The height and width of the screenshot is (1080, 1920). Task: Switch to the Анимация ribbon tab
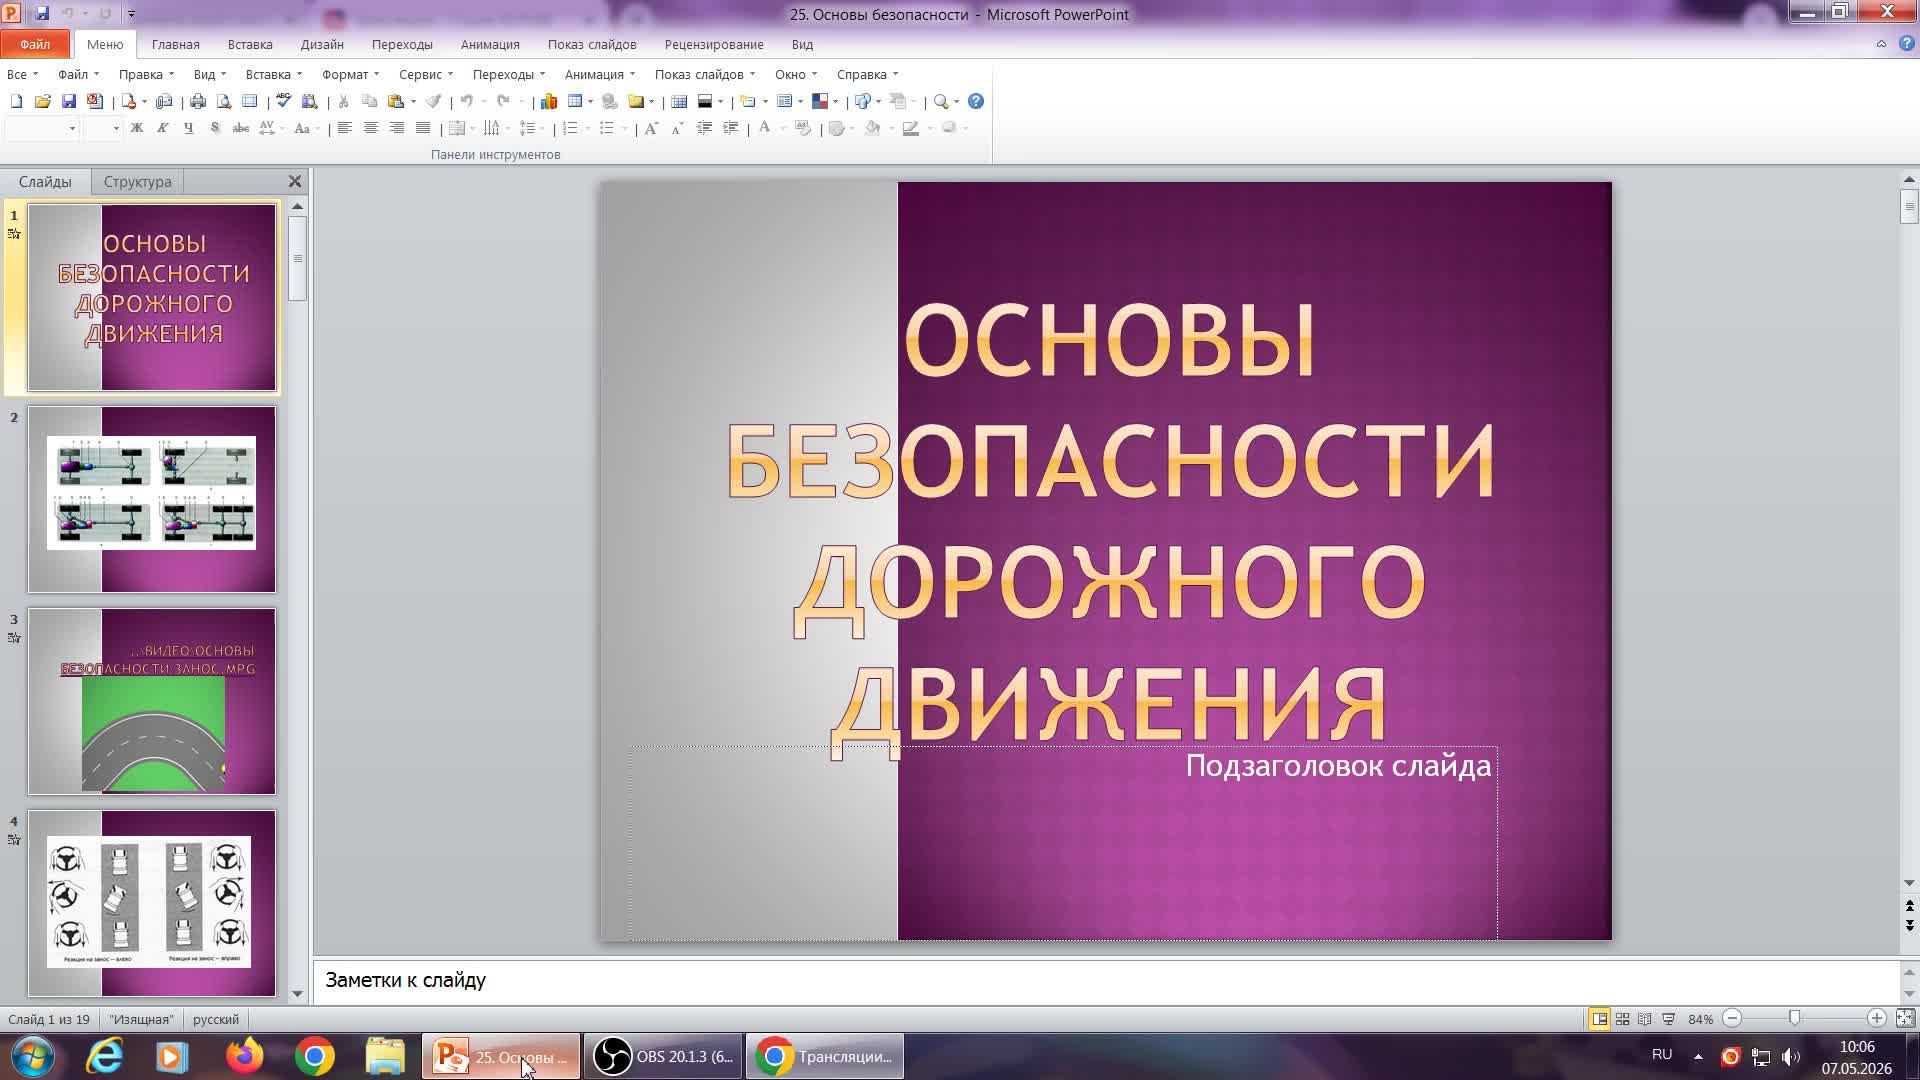[490, 44]
